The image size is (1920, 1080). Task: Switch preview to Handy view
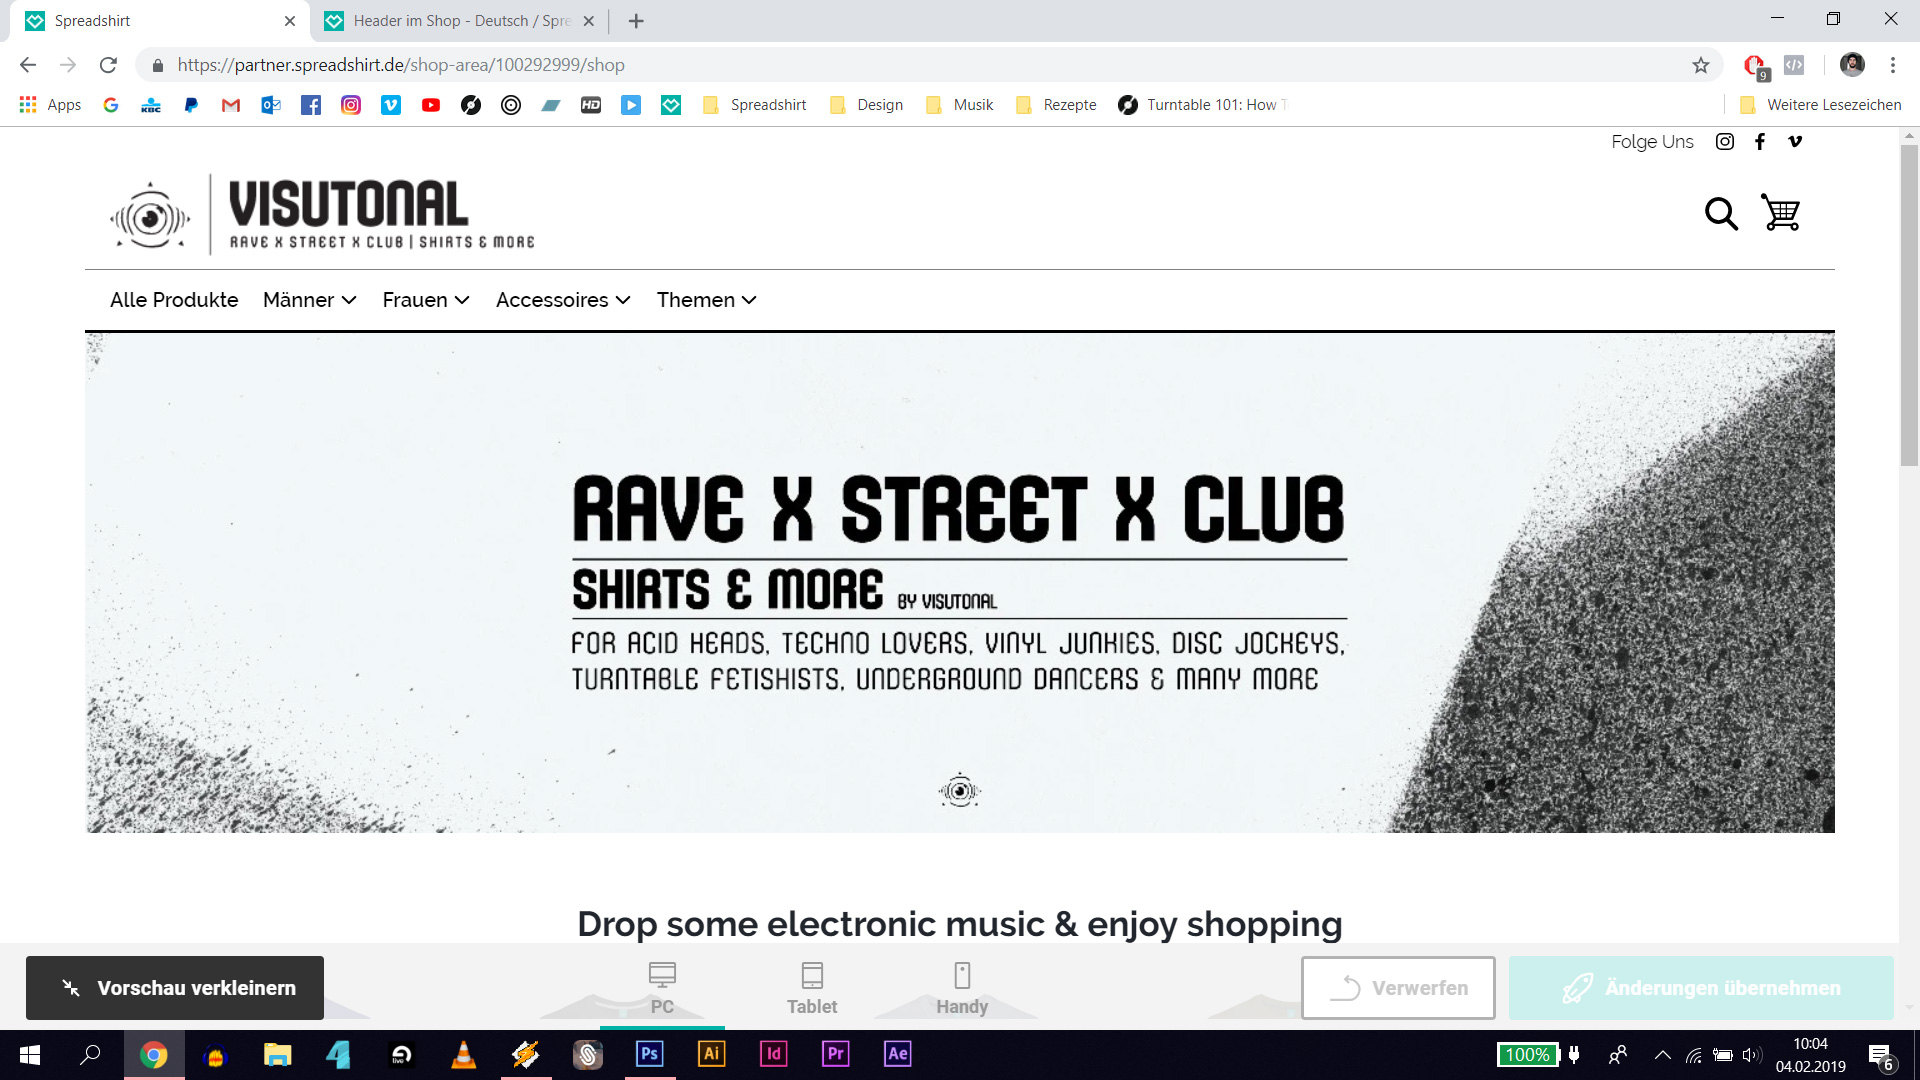pos(962,987)
